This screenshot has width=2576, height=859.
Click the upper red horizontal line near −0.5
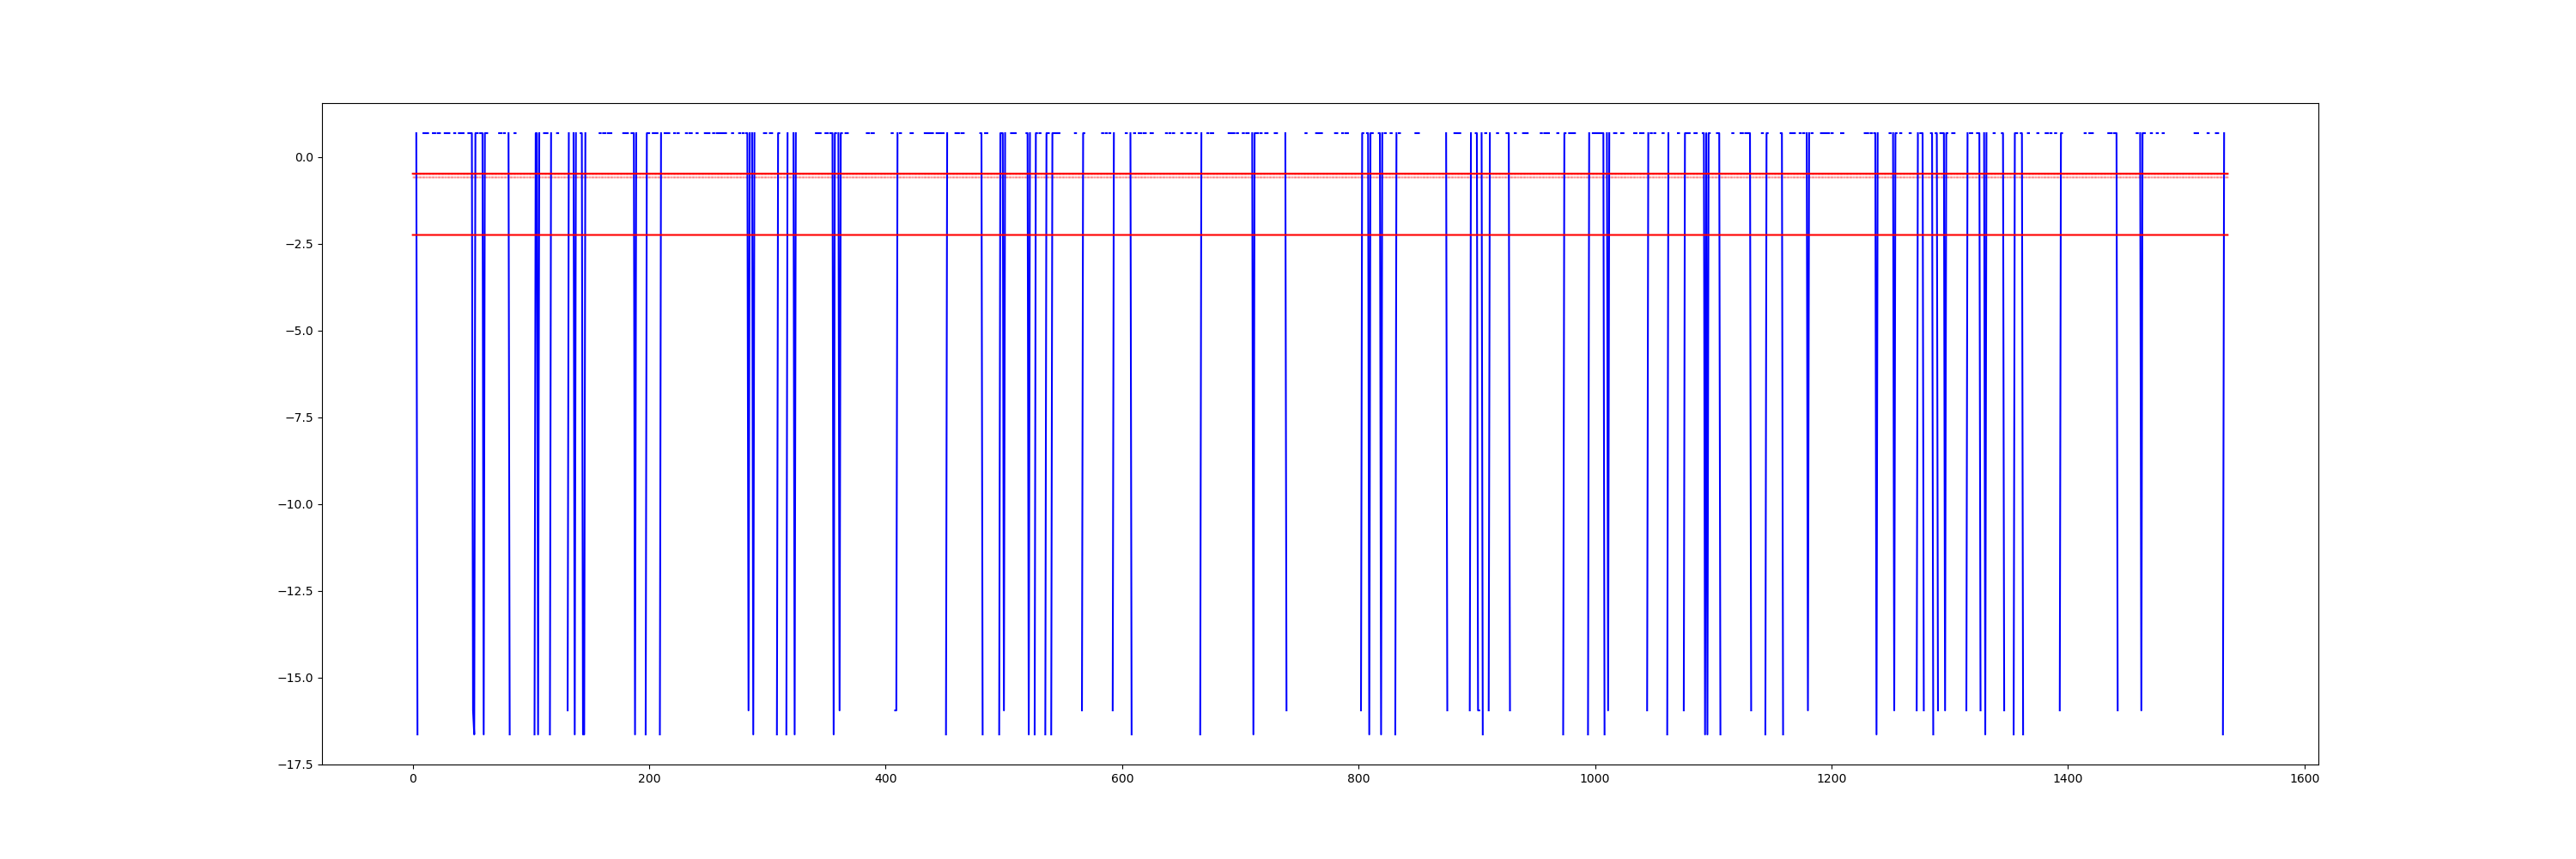point(1320,174)
